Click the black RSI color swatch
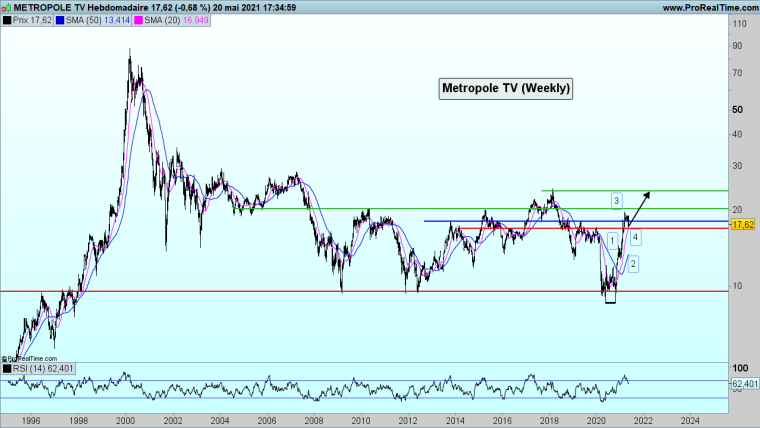The height and width of the screenshot is (428, 760). [x=7, y=368]
